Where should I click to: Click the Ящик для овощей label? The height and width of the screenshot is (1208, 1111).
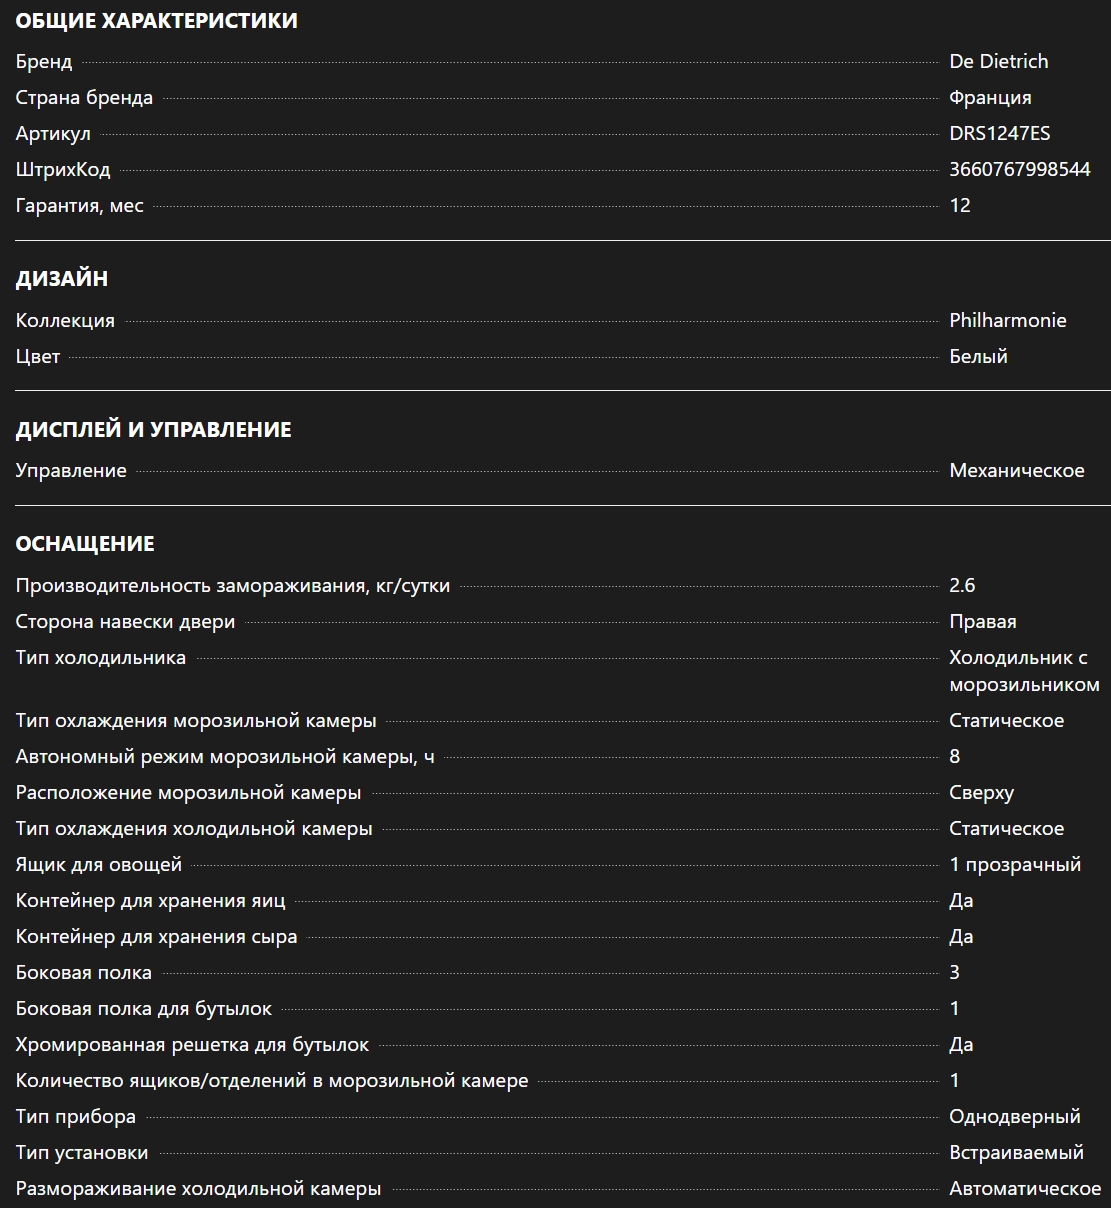(99, 864)
